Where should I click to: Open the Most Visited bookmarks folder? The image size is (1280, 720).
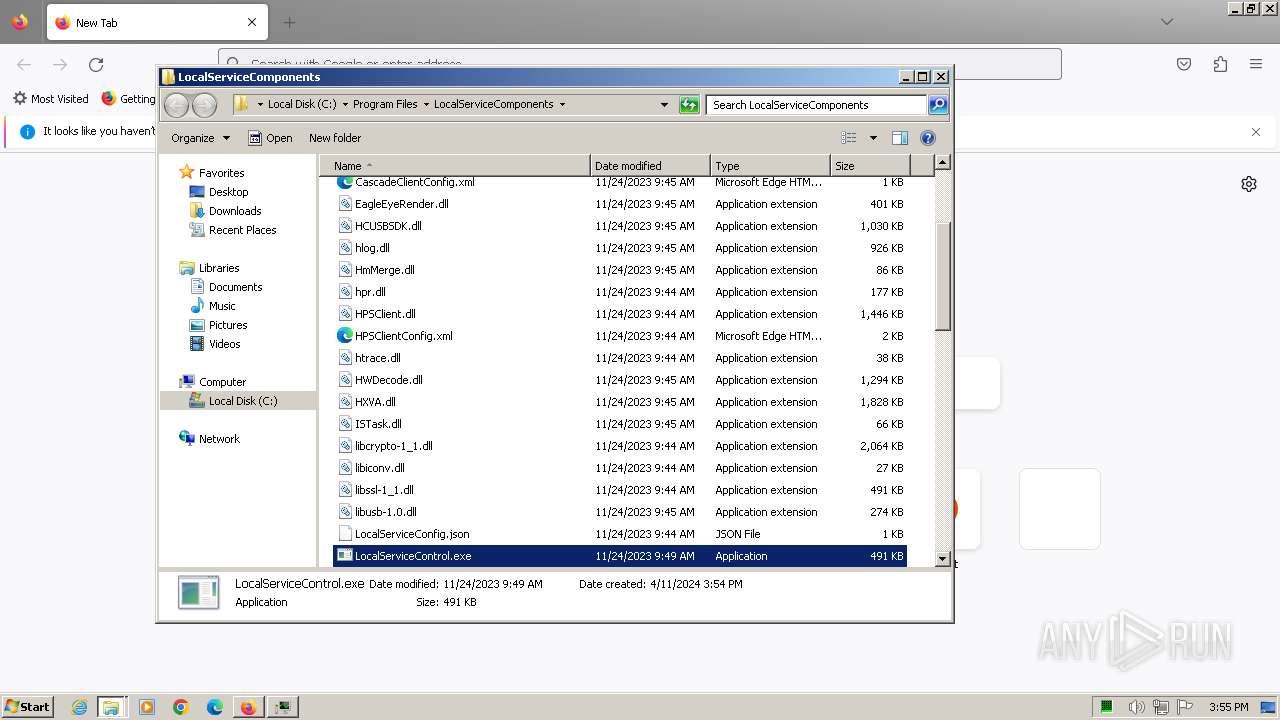pos(51,99)
